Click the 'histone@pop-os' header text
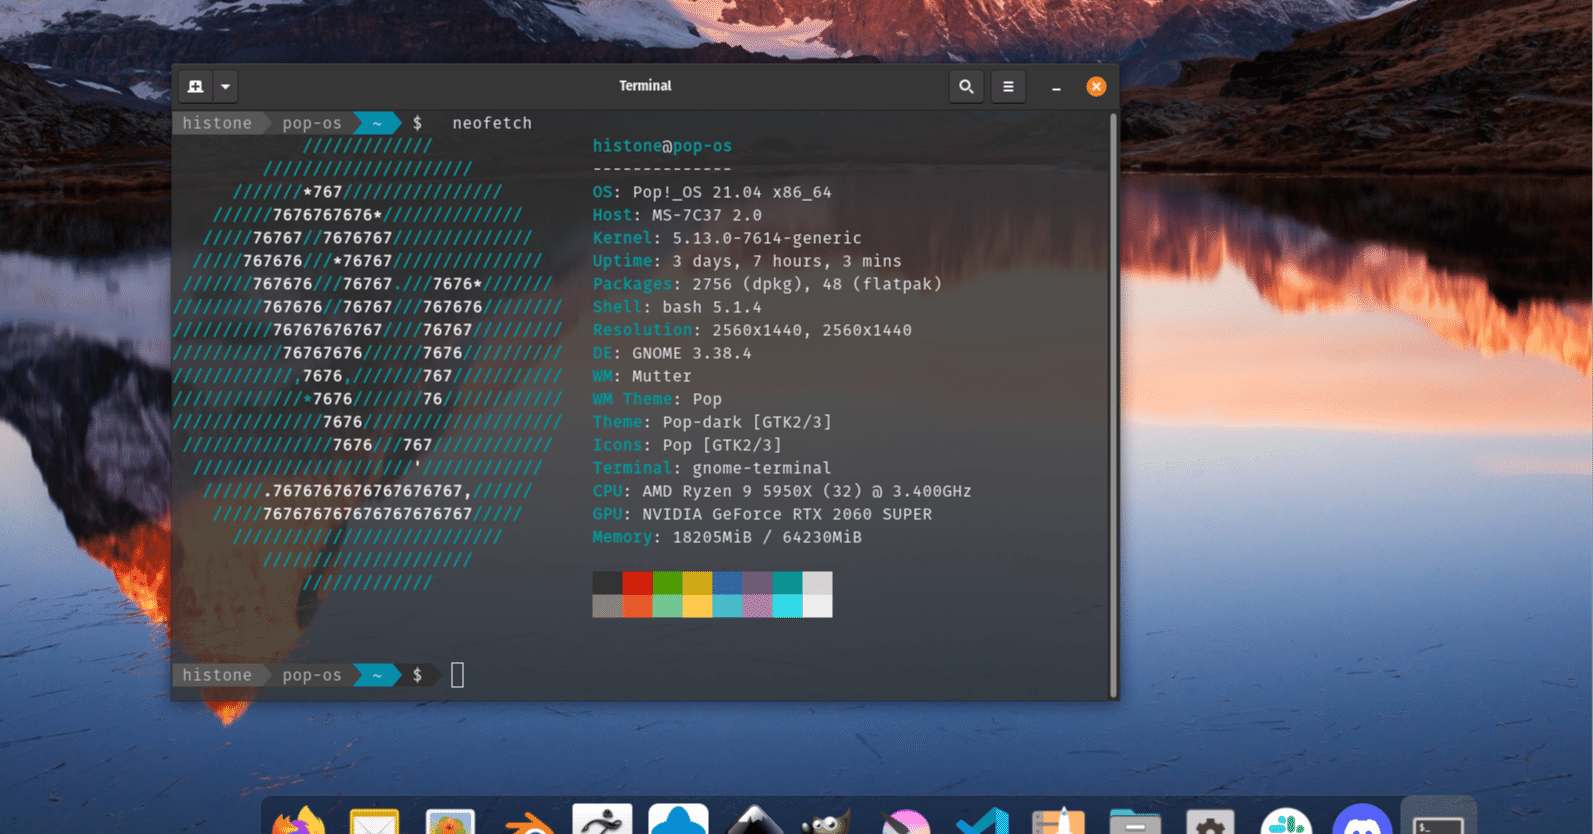 [662, 146]
